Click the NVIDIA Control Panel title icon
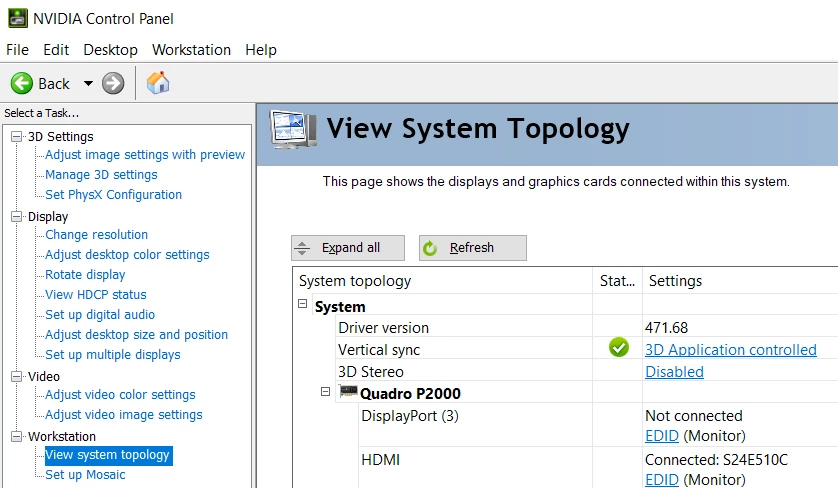This screenshot has width=838, height=488. [18, 18]
